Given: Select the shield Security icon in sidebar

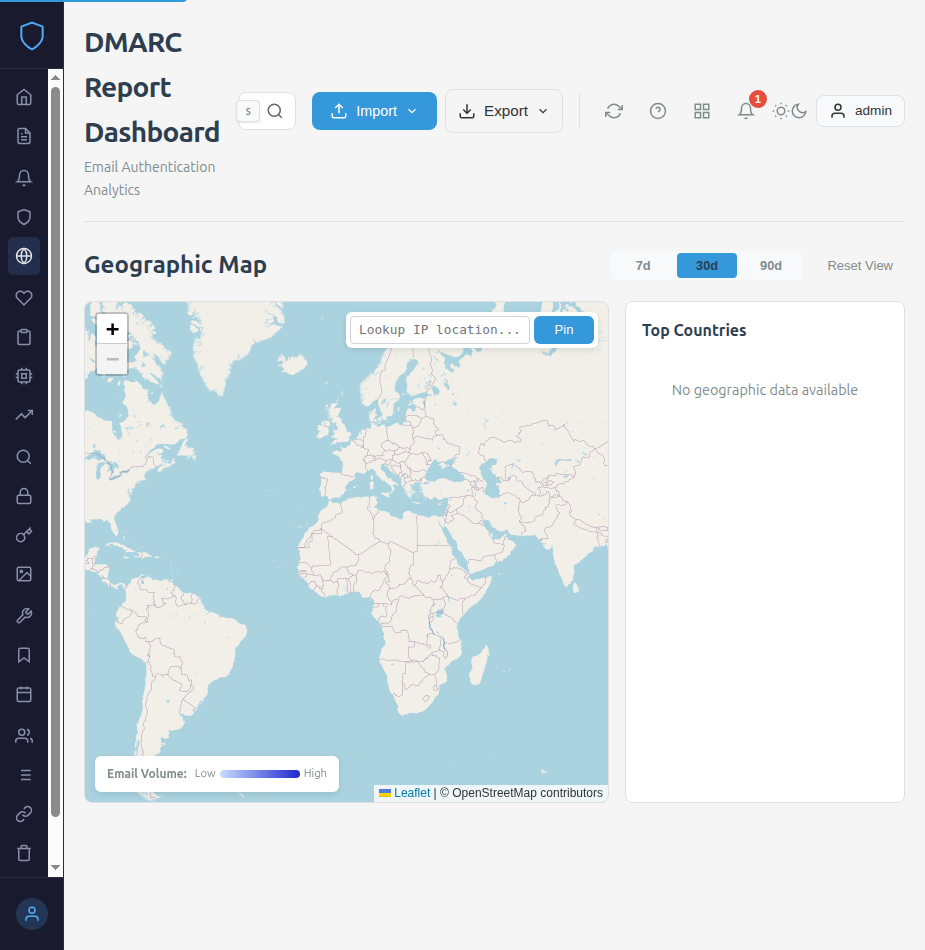Looking at the screenshot, I should pos(24,216).
